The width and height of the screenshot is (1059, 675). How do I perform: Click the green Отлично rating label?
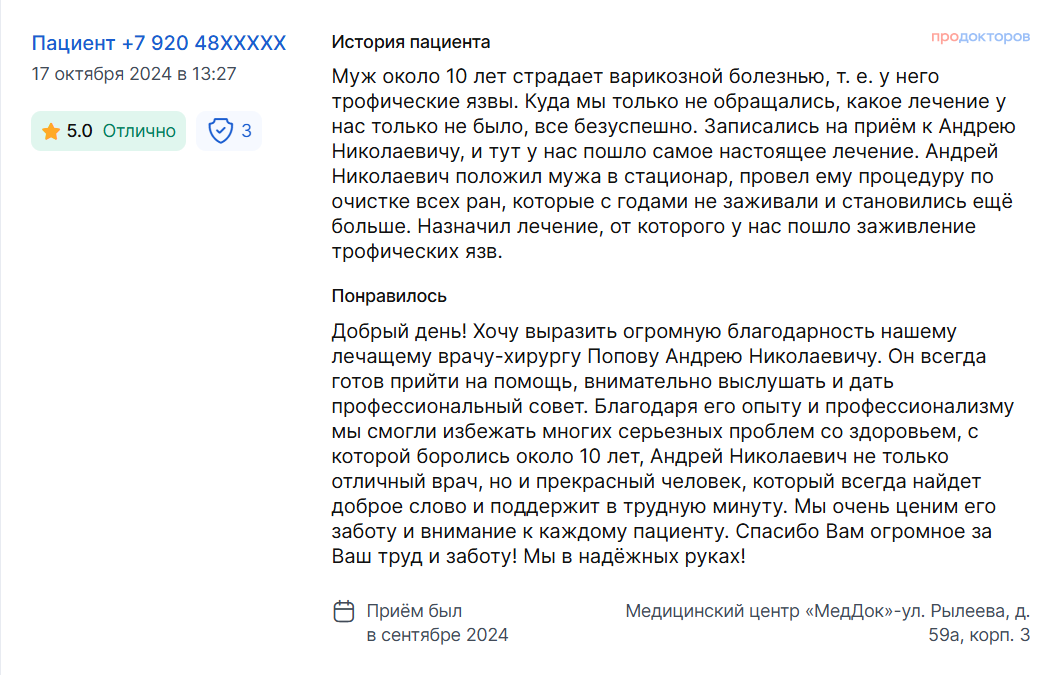click(139, 131)
